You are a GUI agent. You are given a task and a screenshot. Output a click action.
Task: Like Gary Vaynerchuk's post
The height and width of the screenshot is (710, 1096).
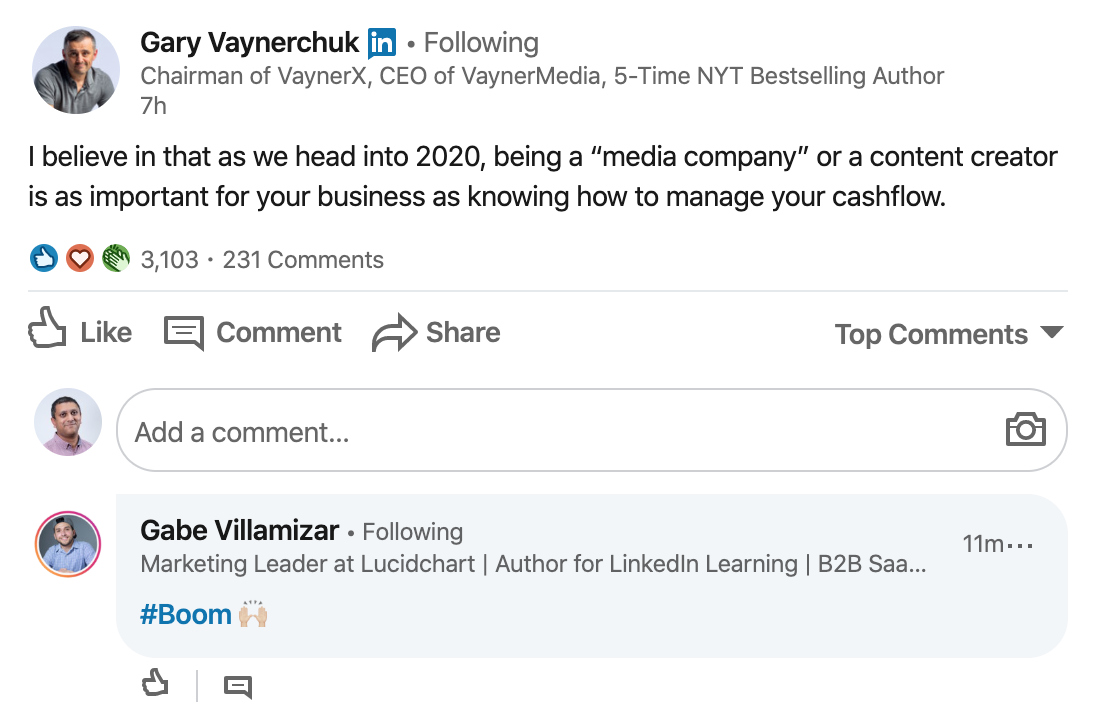coord(80,331)
